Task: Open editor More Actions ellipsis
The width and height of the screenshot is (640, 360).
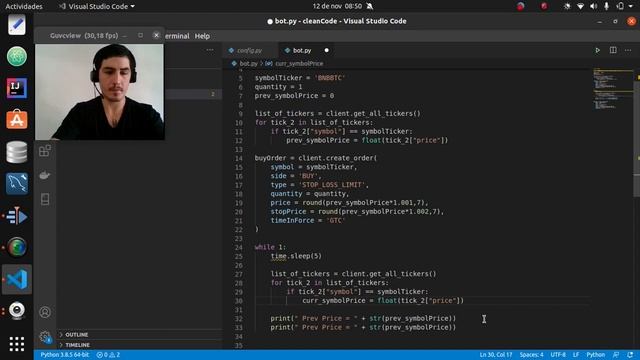Action: click(x=628, y=50)
